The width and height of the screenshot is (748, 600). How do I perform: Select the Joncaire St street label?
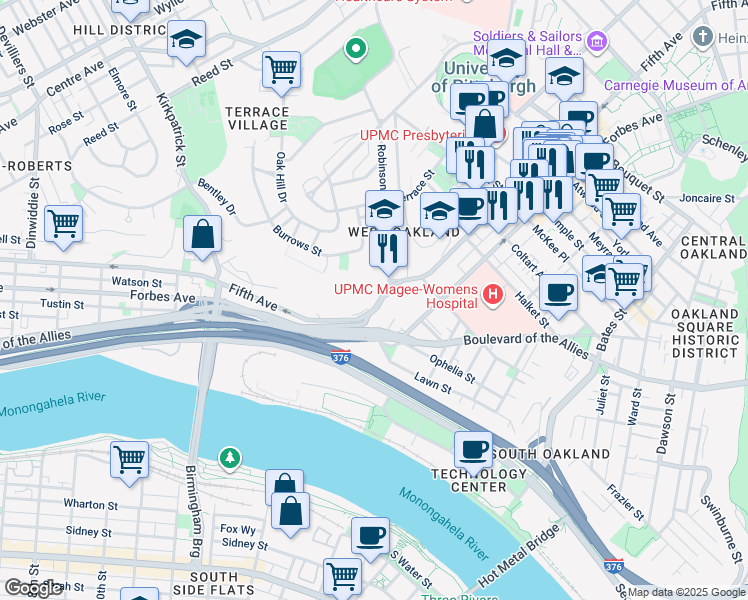click(707, 198)
